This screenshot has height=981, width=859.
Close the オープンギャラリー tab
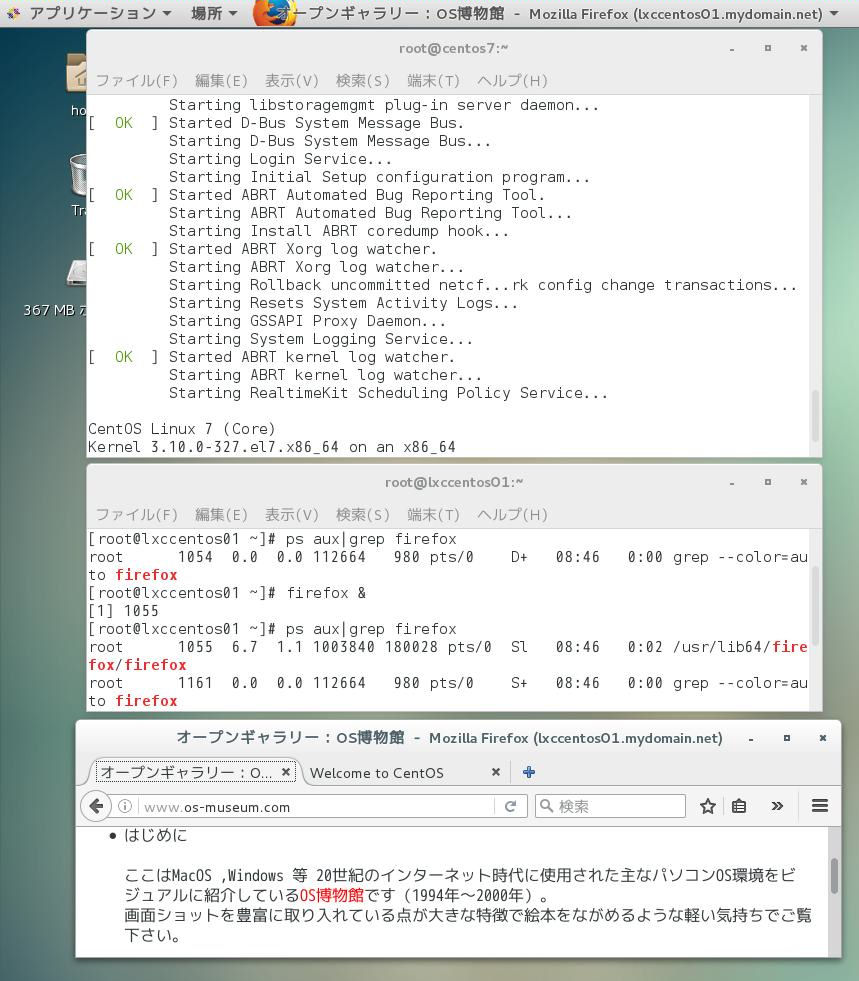click(285, 772)
